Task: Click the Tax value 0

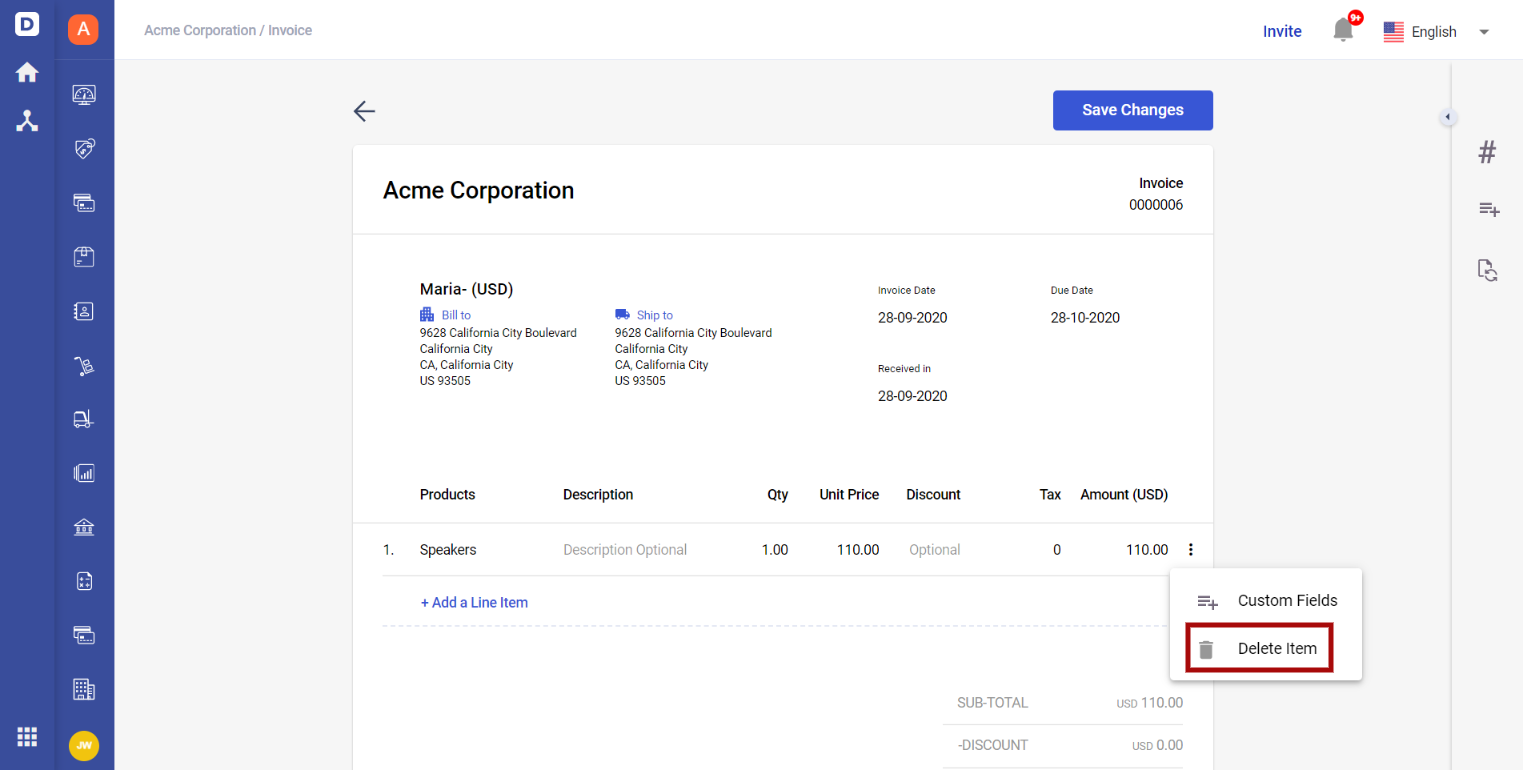Action: [x=1057, y=550]
